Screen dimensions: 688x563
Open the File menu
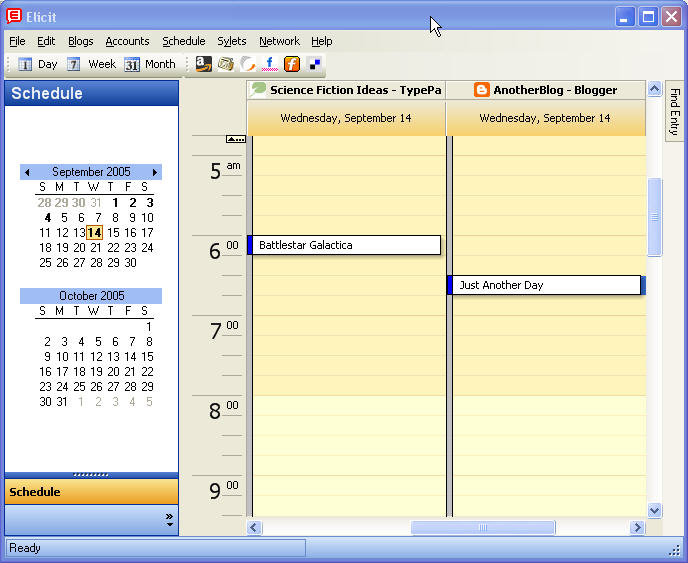point(17,41)
